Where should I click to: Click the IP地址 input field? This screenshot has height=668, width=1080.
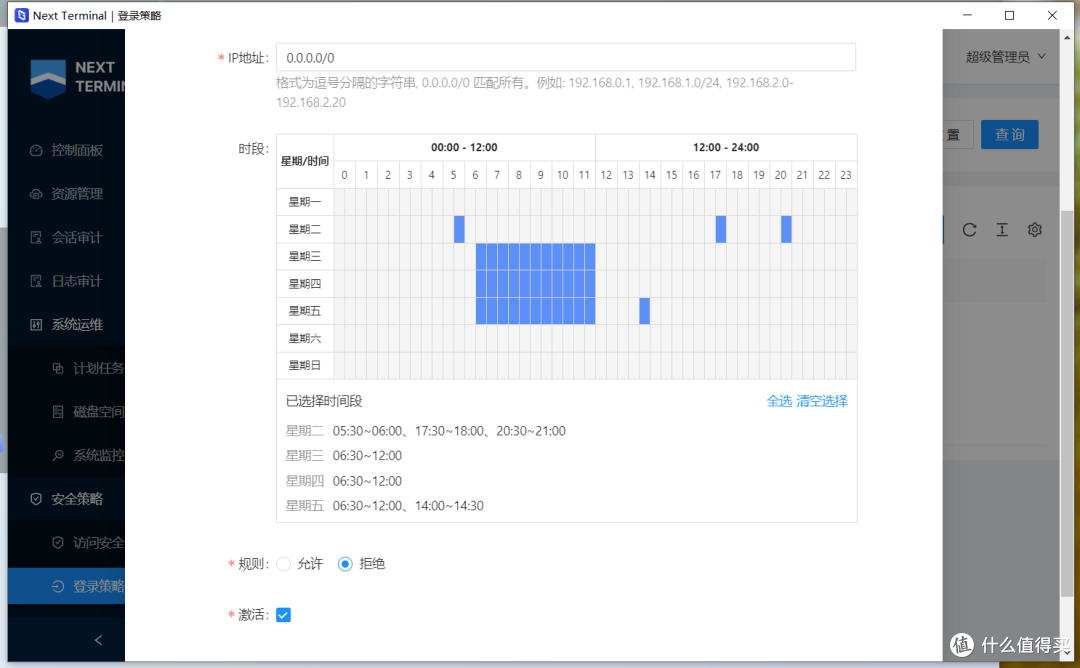pyautogui.click(x=565, y=57)
